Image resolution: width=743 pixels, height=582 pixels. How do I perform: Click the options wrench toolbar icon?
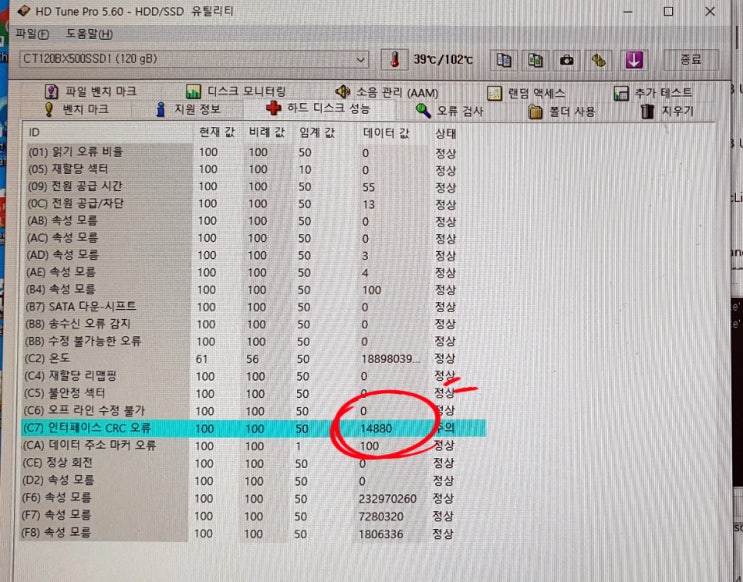pyautogui.click(x=598, y=60)
